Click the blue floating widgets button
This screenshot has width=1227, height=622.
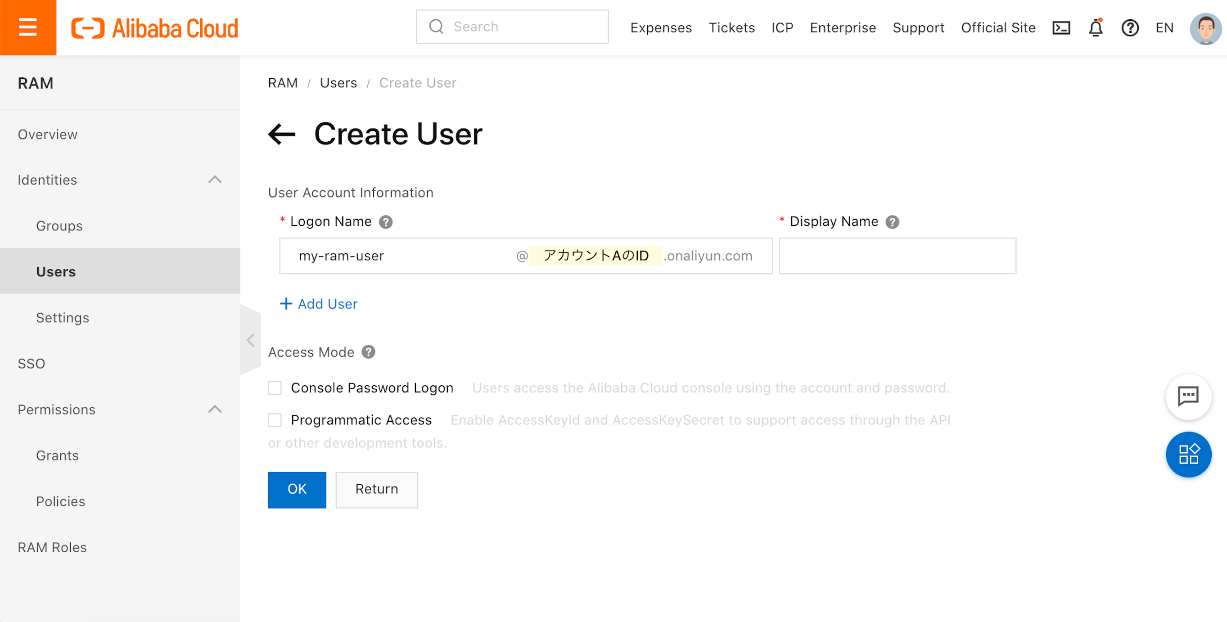(x=1188, y=454)
